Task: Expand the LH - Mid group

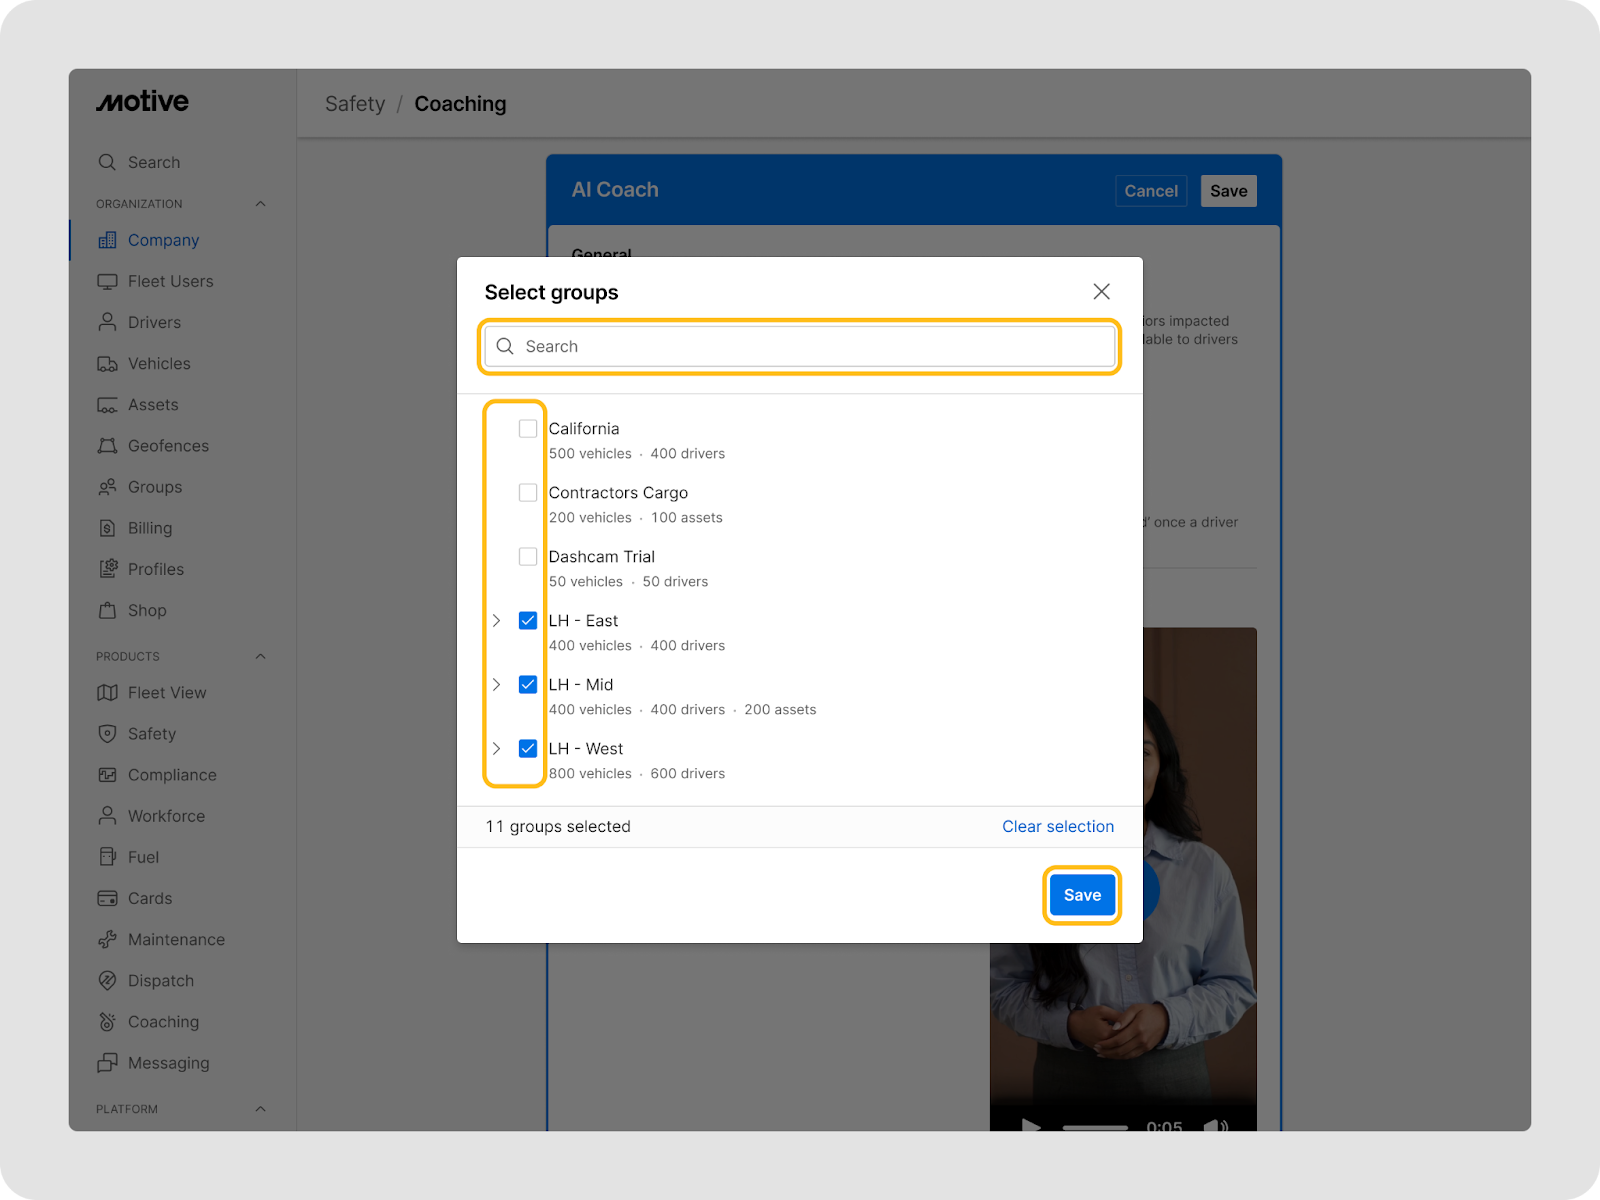Action: pyautogui.click(x=496, y=685)
